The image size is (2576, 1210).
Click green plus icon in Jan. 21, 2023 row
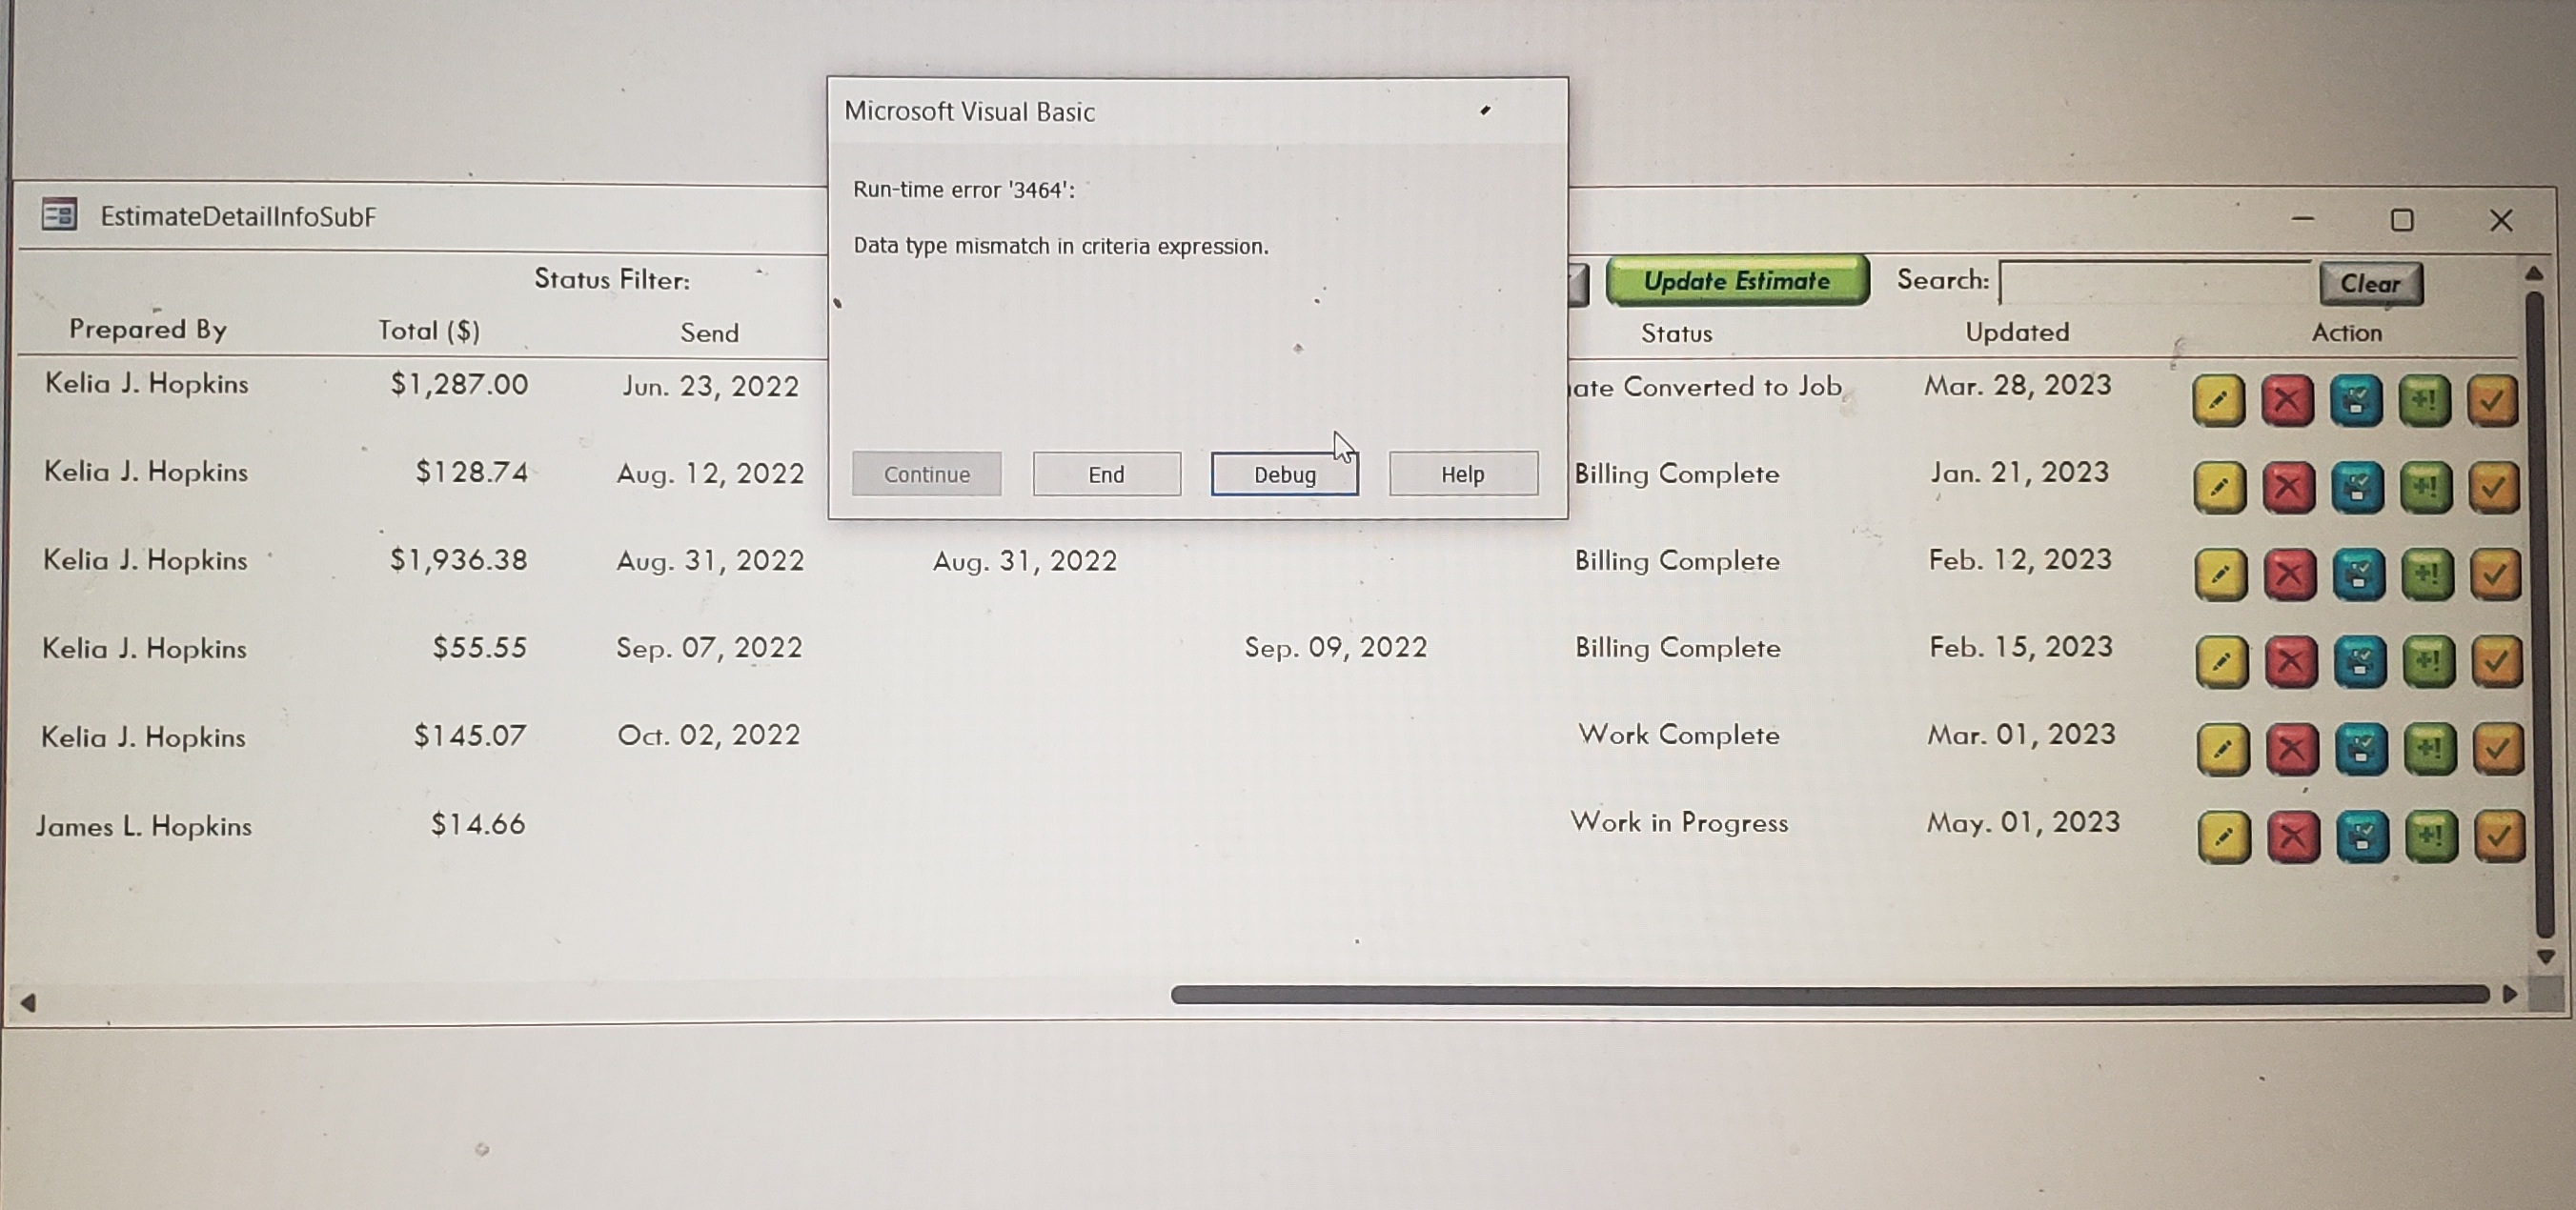(2425, 488)
